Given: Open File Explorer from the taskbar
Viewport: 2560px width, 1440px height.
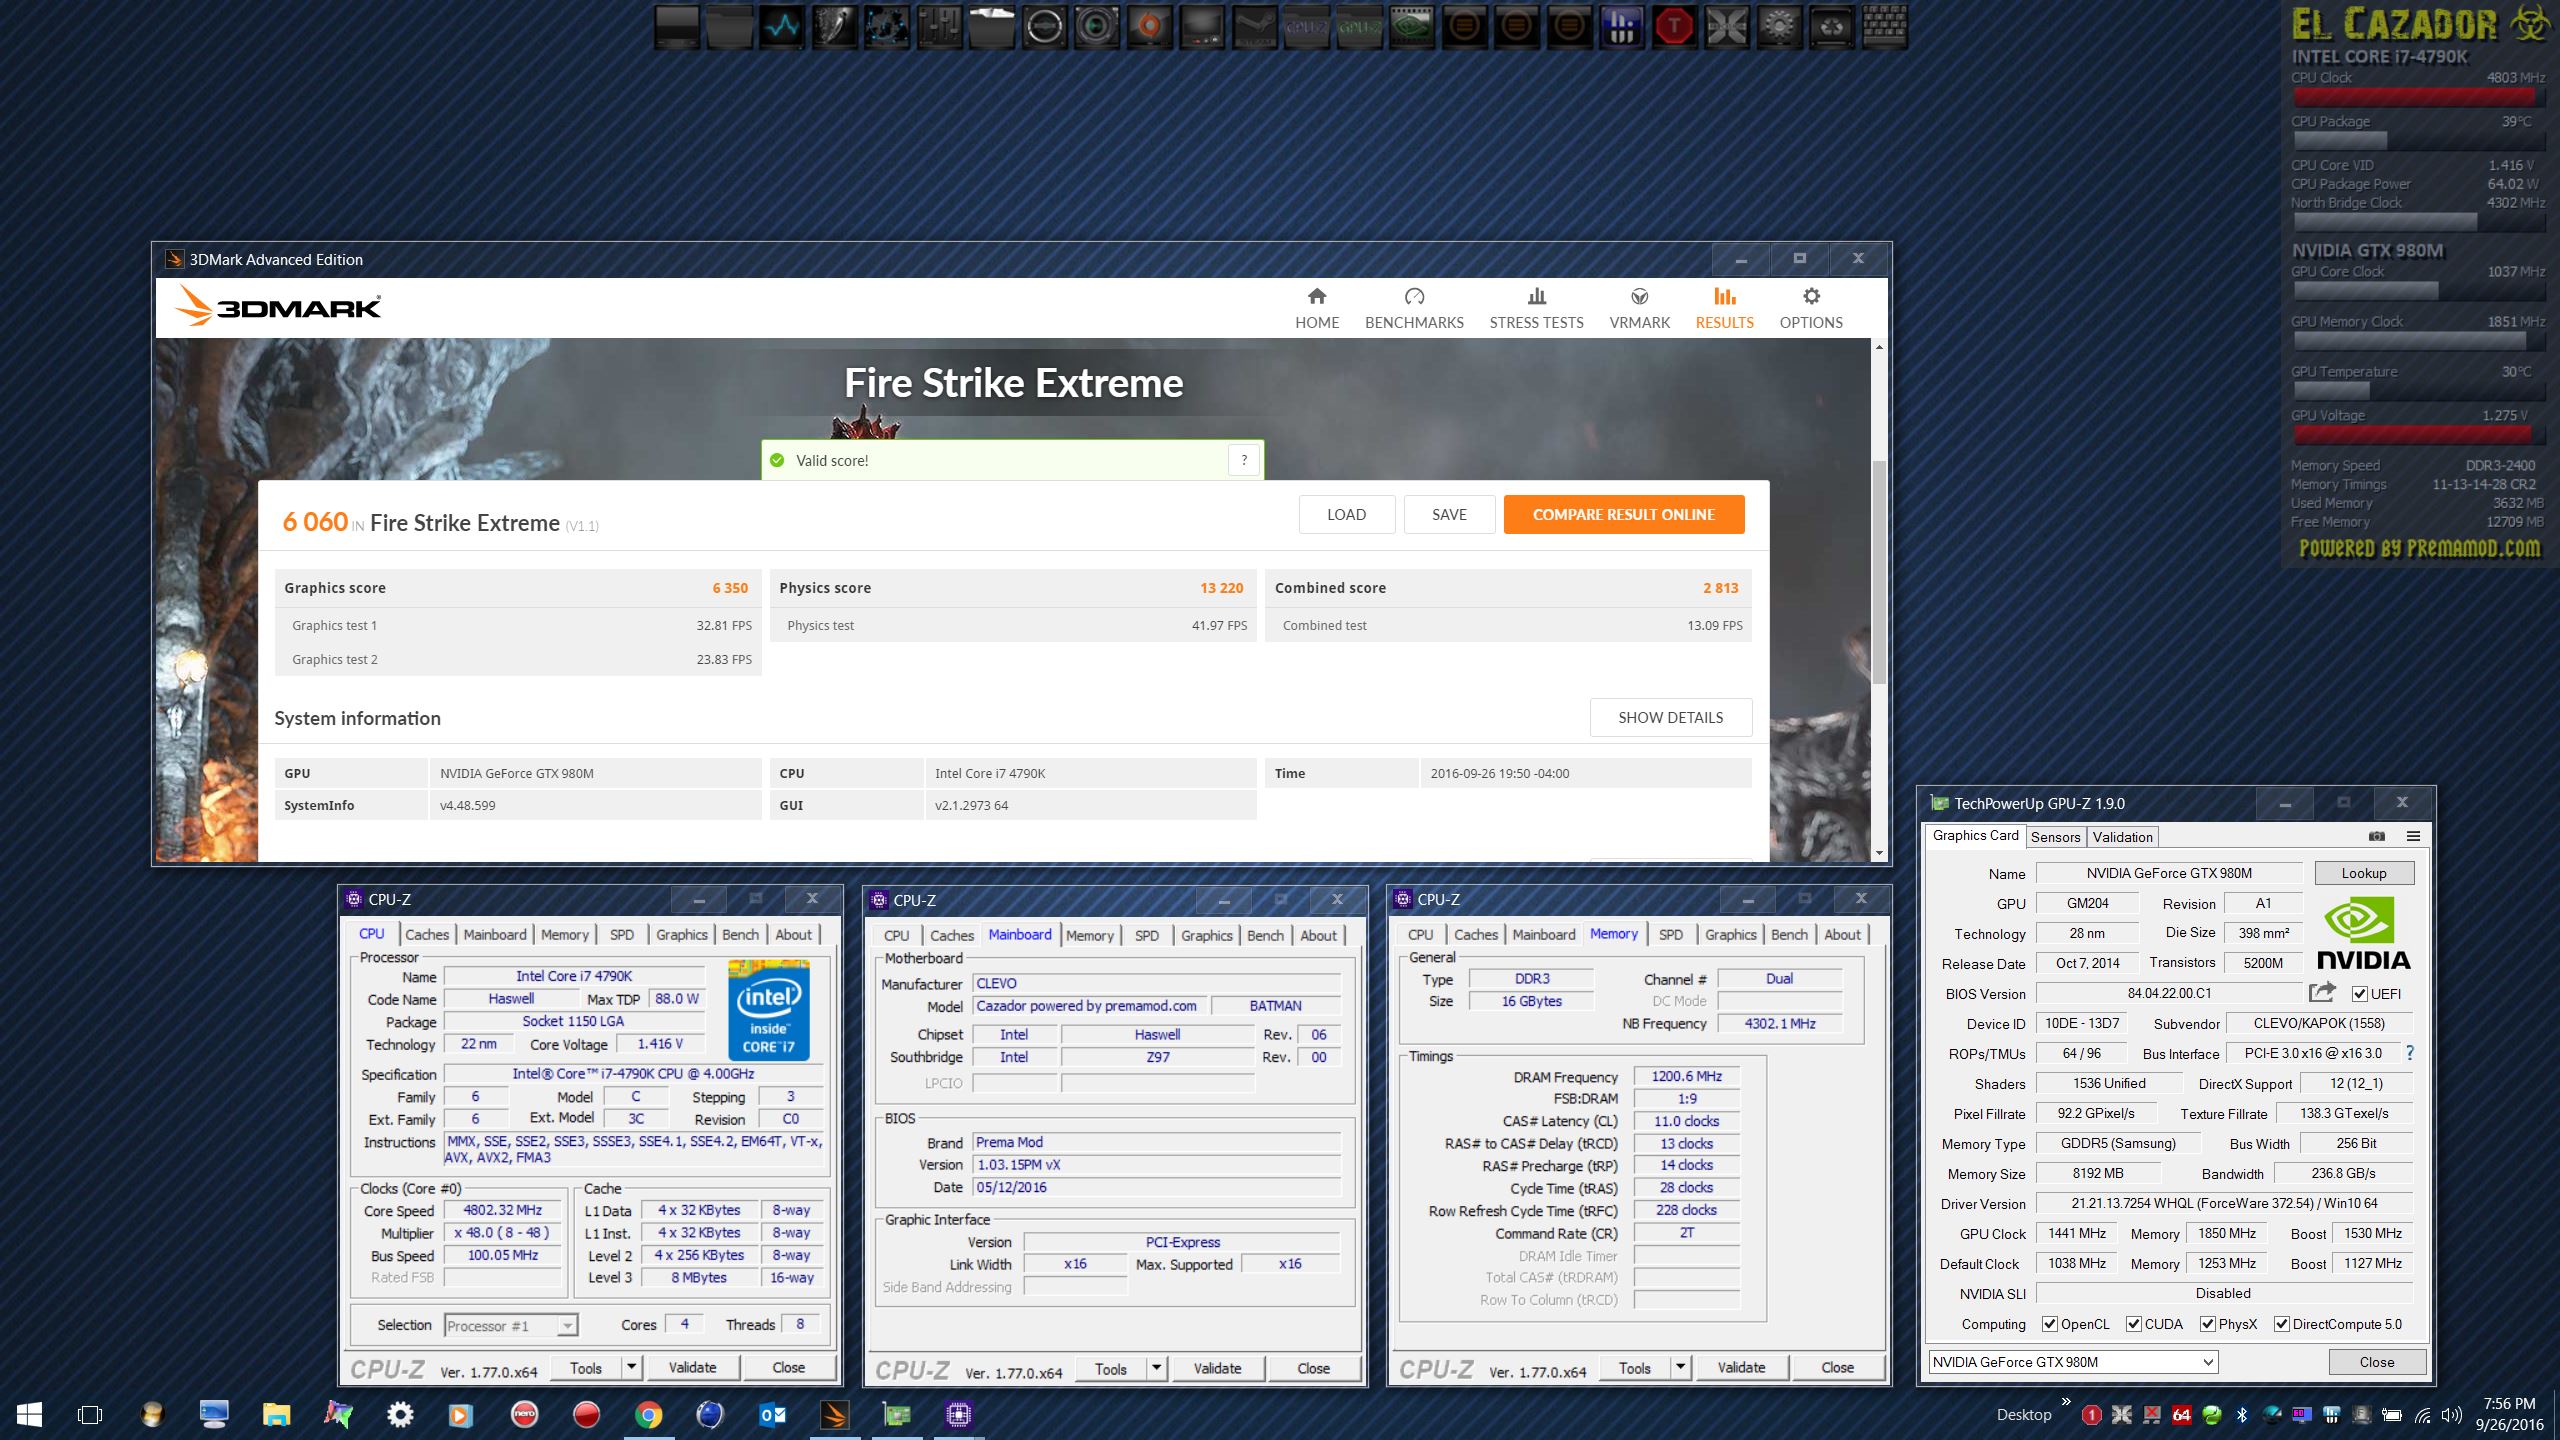Looking at the screenshot, I should [276, 1414].
